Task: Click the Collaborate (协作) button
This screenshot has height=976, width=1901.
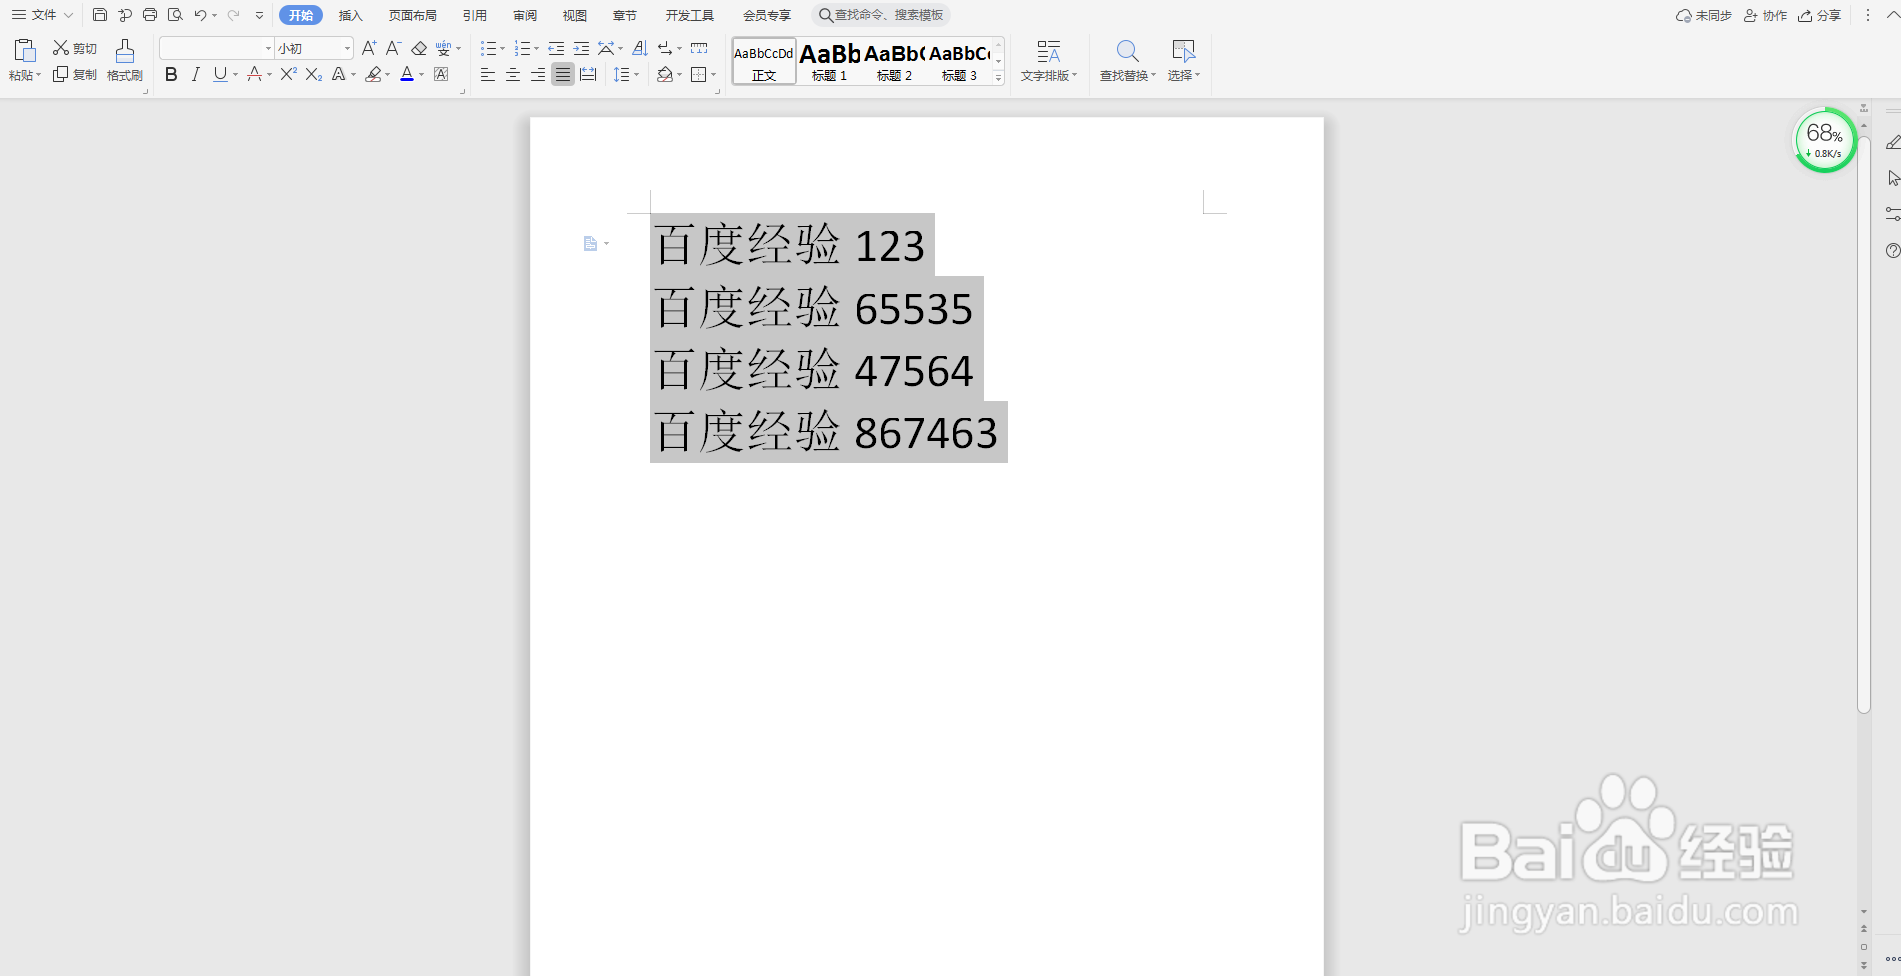Action: tap(1766, 15)
